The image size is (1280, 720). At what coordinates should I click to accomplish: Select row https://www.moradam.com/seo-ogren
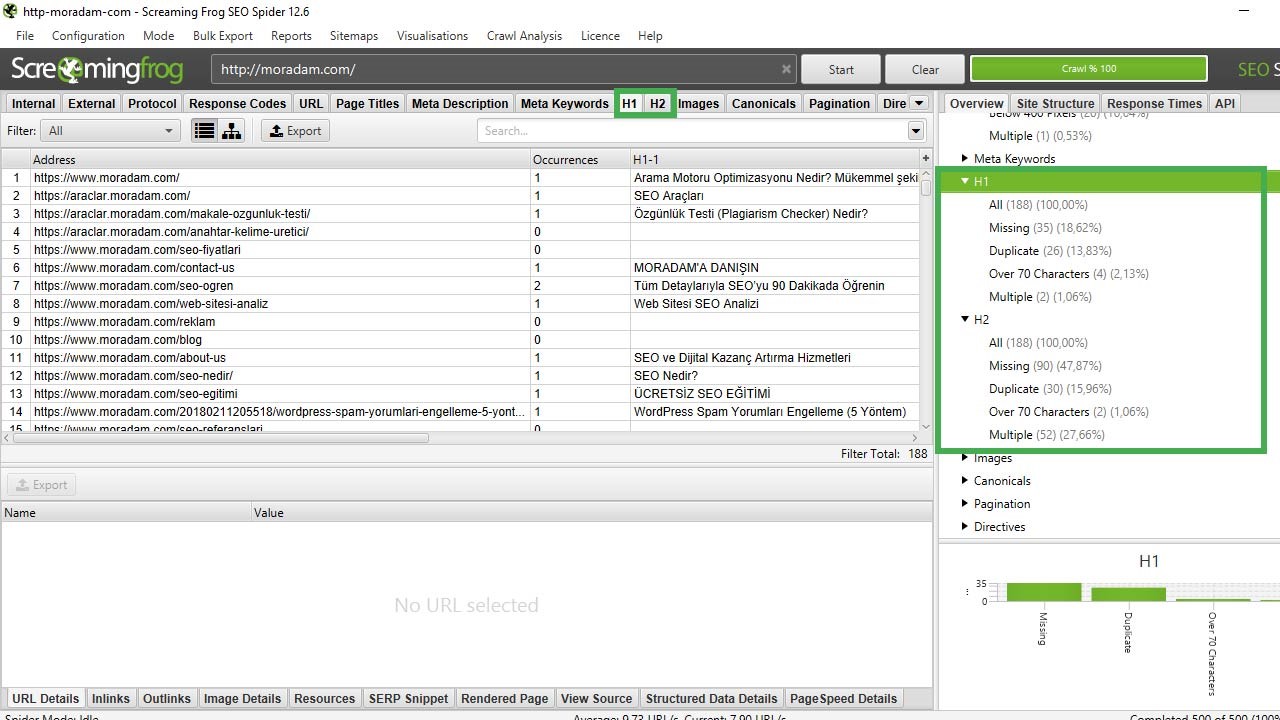click(460, 286)
